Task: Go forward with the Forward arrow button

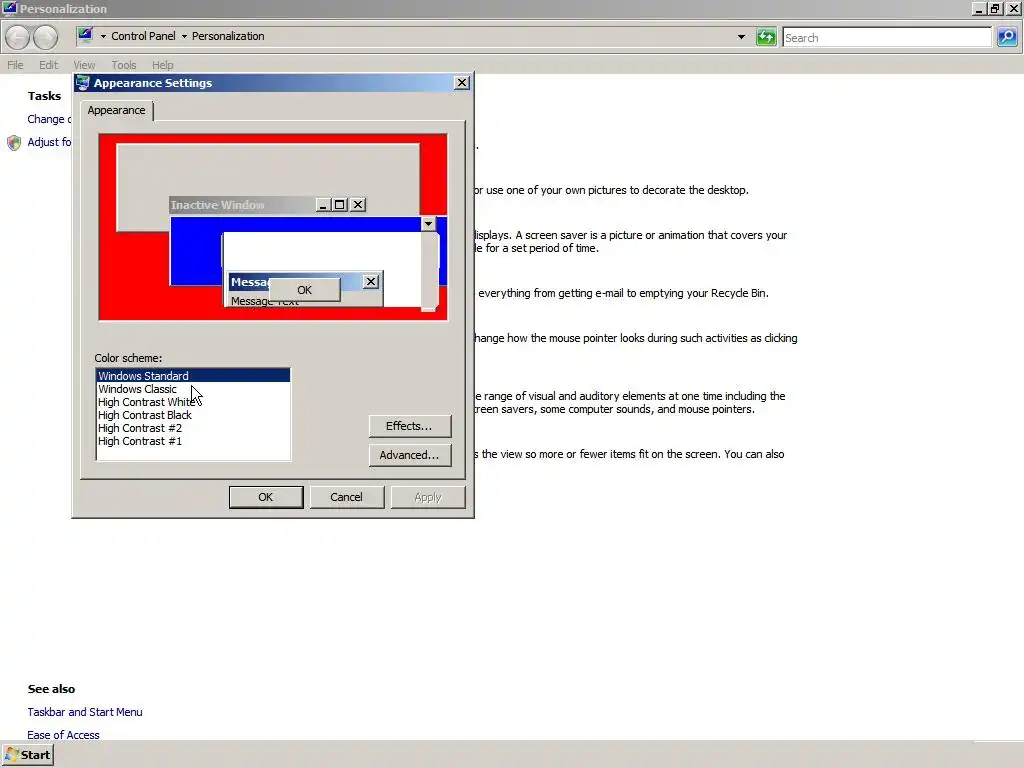Action: (x=45, y=37)
